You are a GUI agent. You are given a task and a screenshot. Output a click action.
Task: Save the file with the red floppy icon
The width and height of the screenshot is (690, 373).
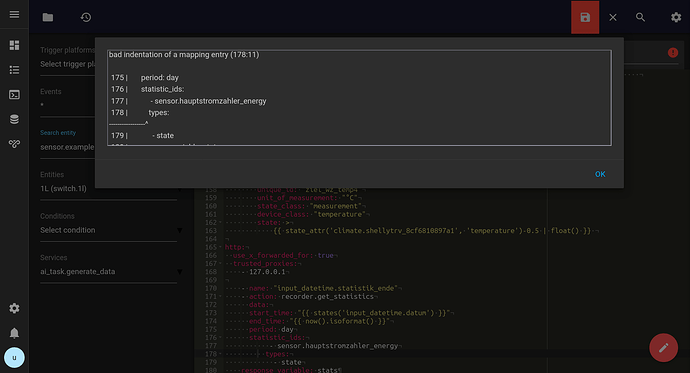[x=585, y=17]
